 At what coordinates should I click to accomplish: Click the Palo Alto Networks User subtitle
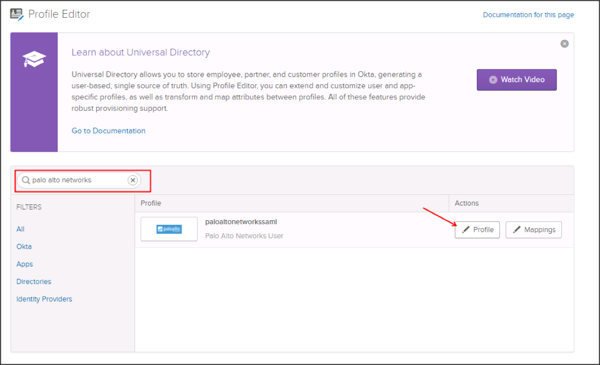click(x=244, y=236)
